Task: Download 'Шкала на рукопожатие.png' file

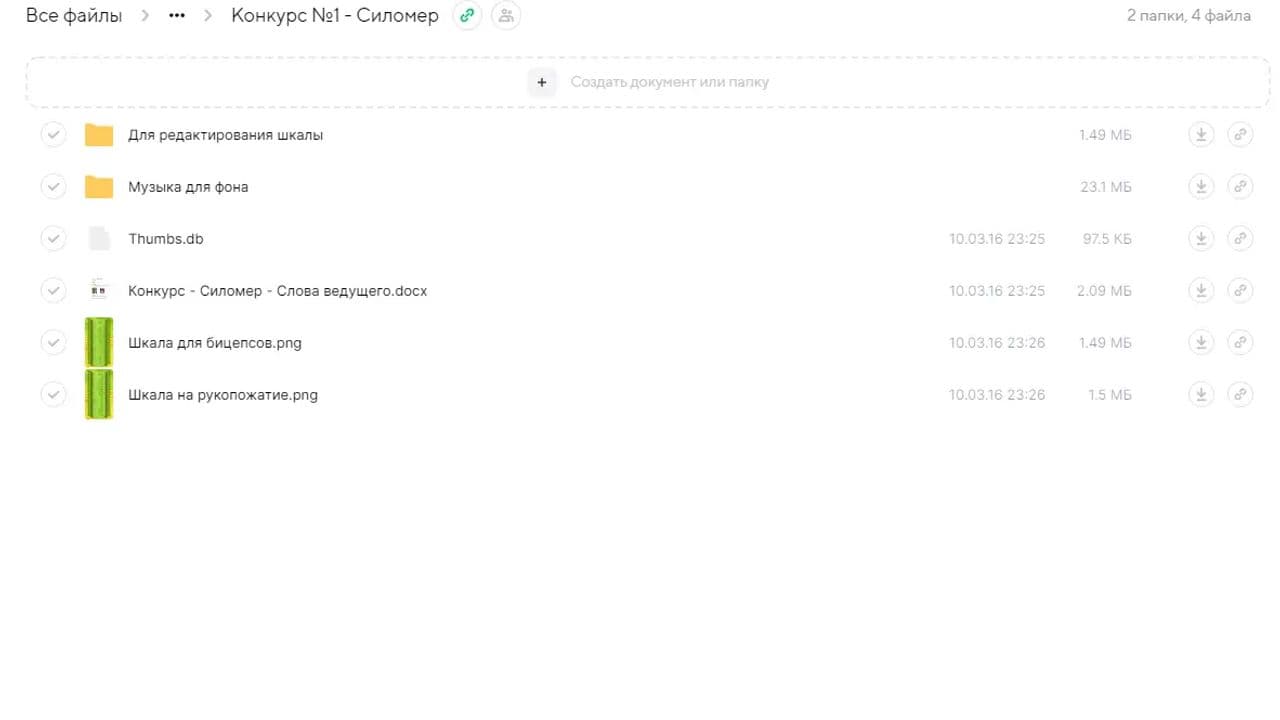Action: 1200,395
